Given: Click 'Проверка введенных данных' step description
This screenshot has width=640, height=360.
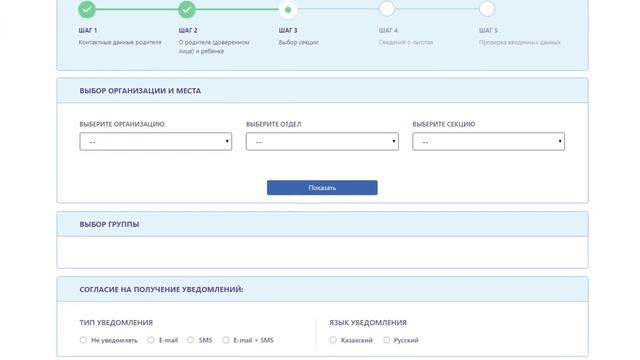Looking at the screenshot, I should [520, 42].
